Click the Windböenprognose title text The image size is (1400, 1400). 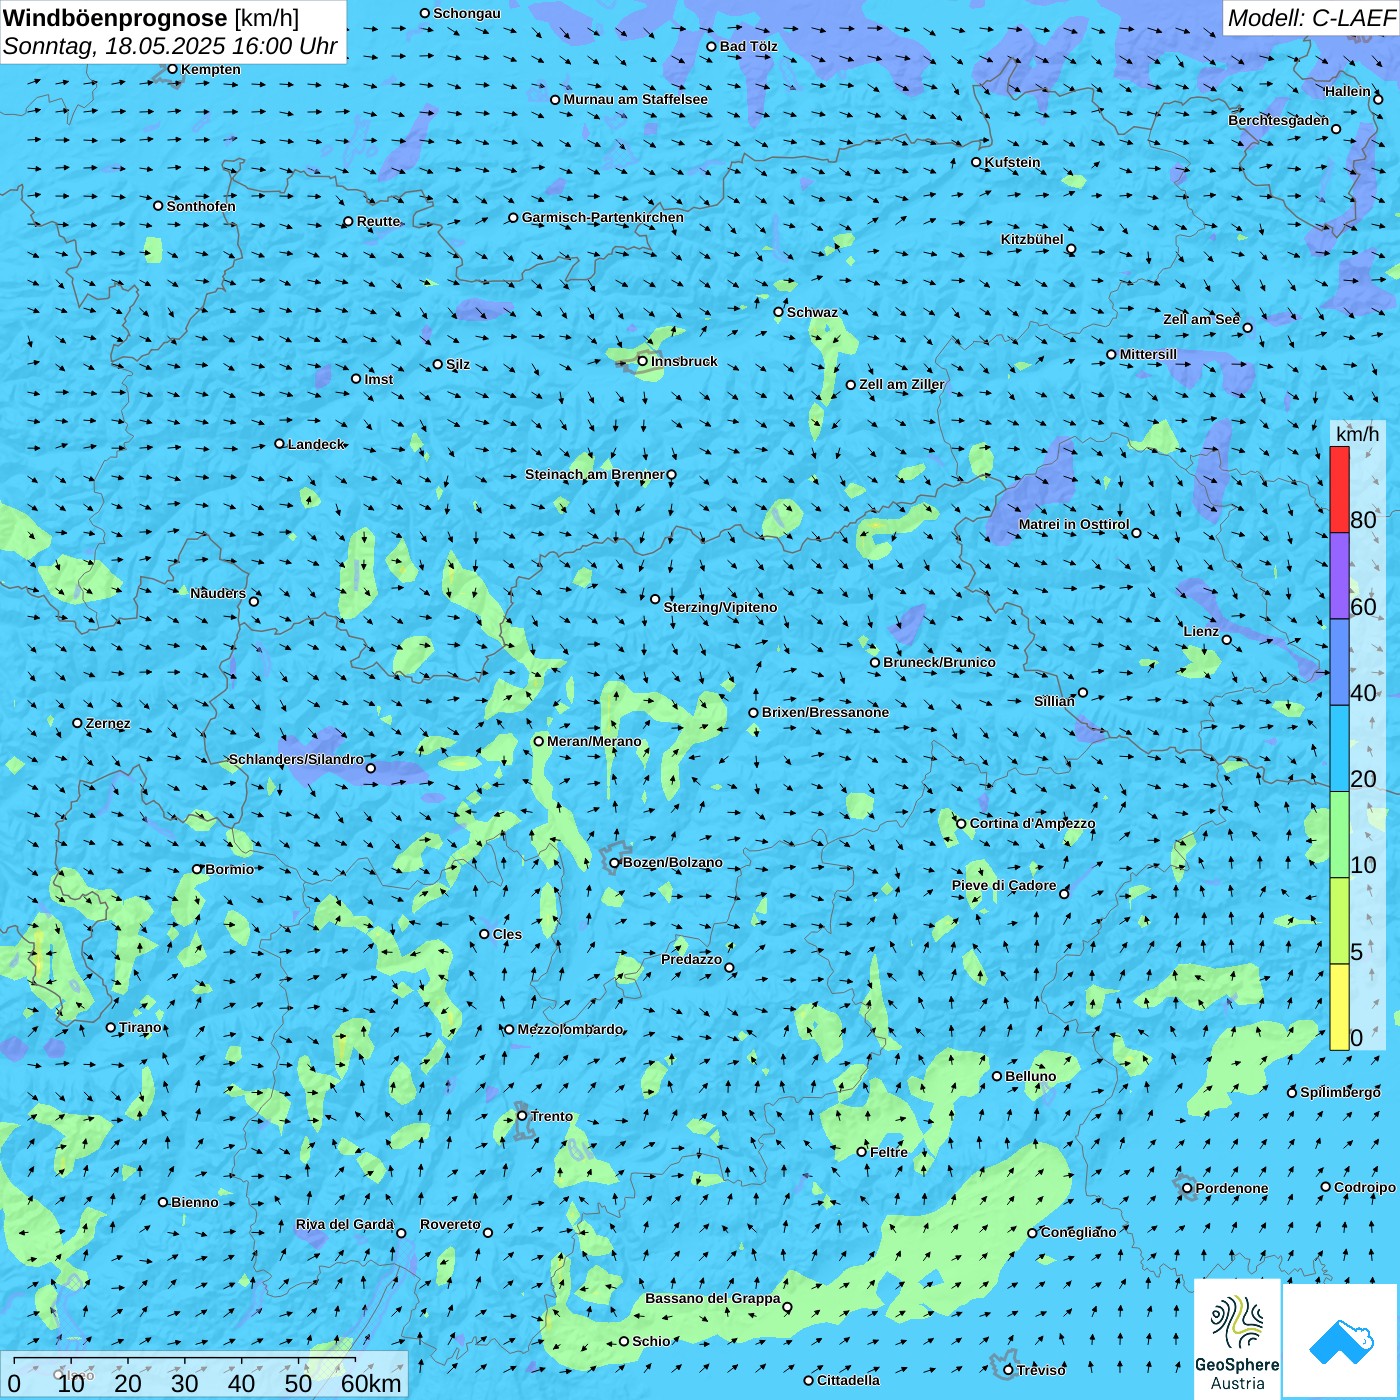[115, 18]
